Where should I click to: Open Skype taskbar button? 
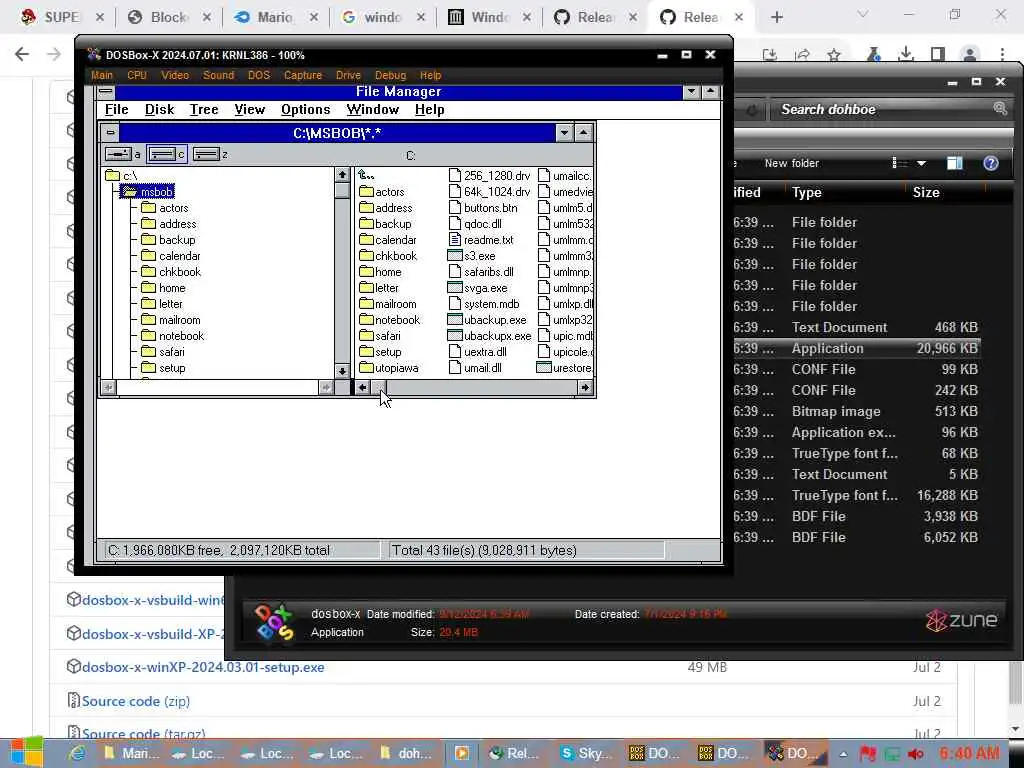click(586, 753)
